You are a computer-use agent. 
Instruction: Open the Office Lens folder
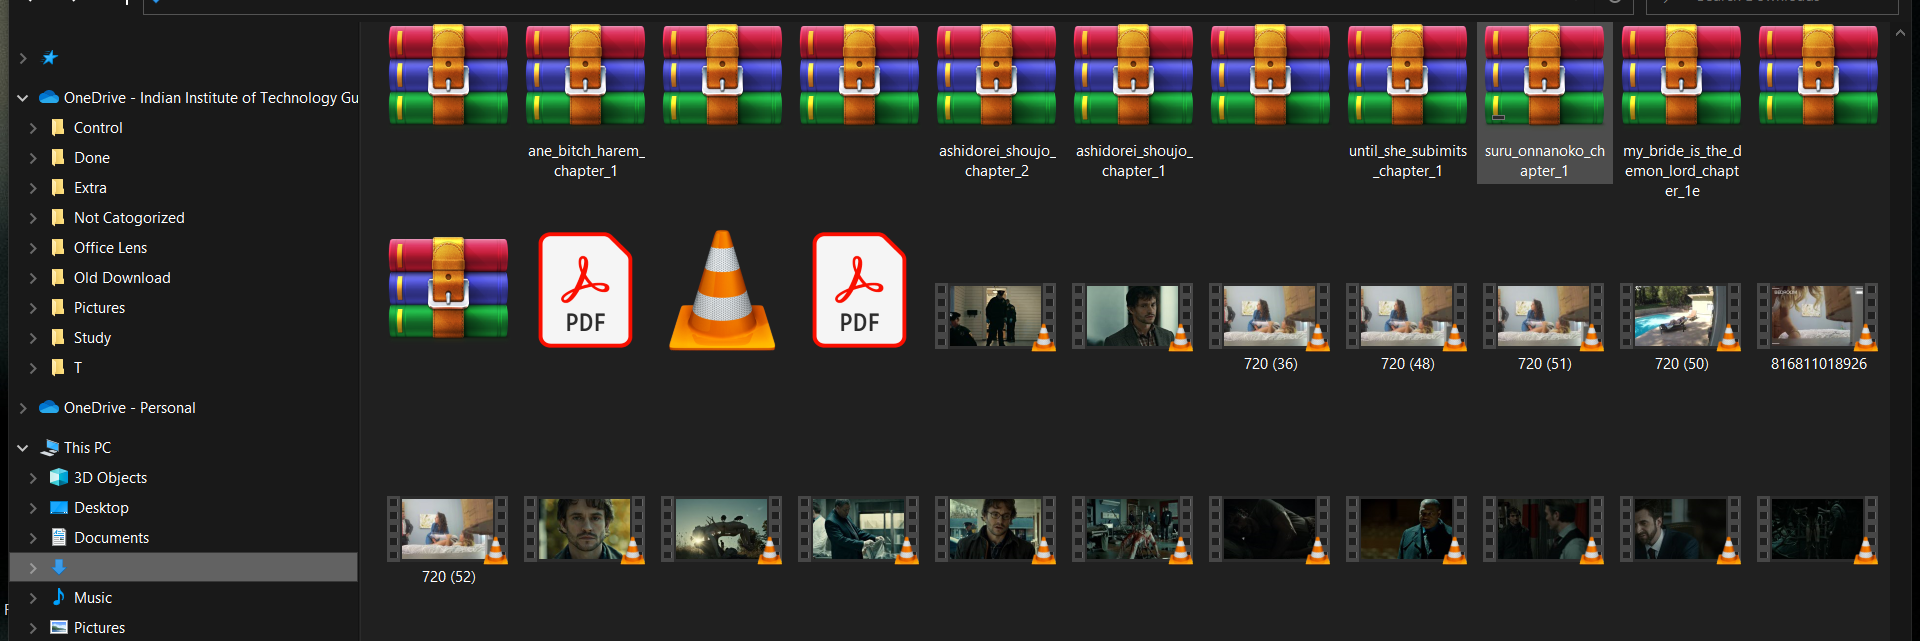[110, 248]
